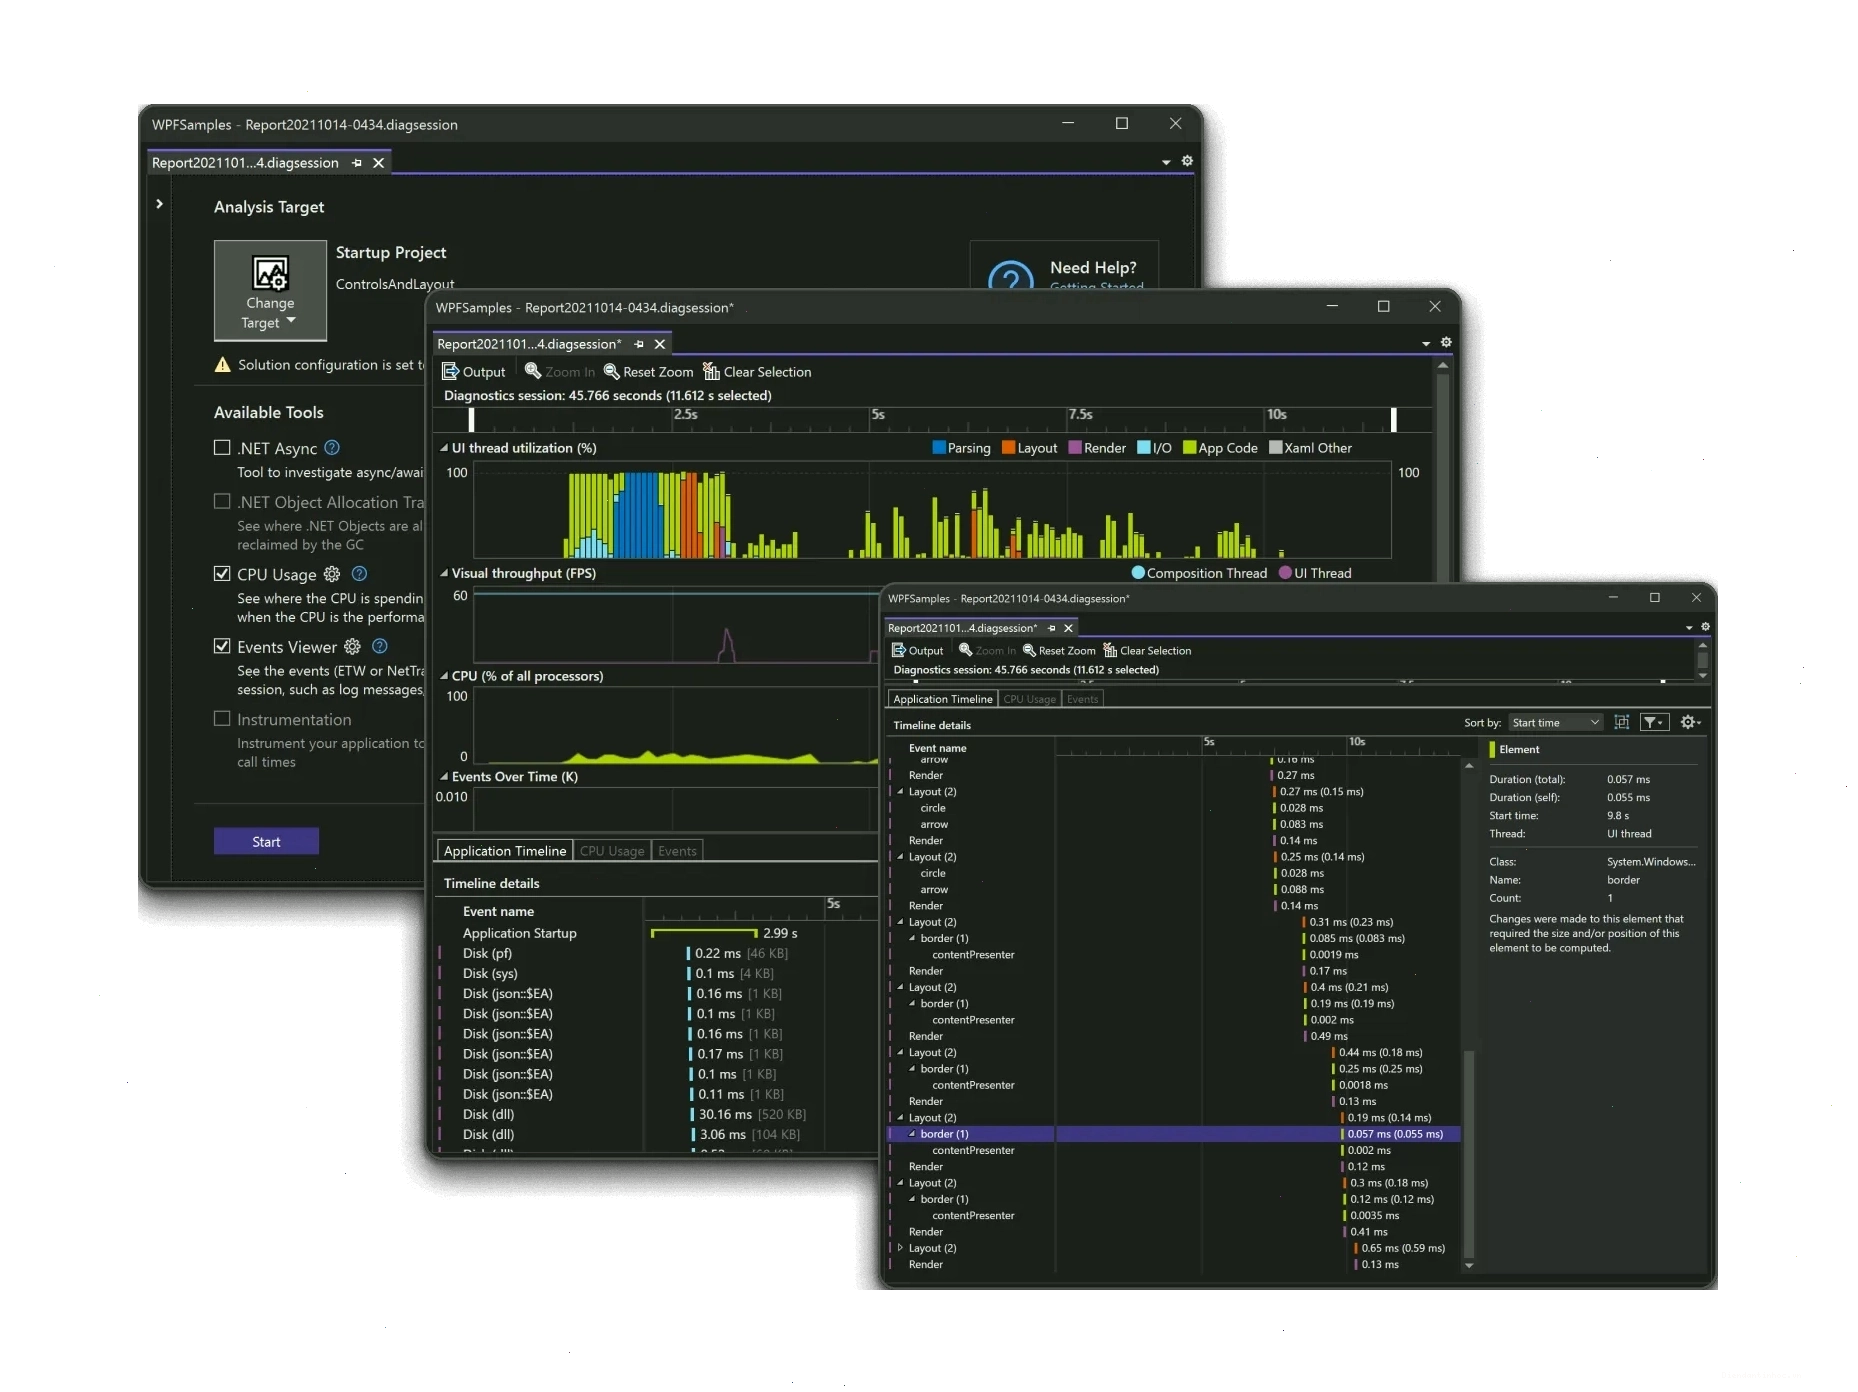Enable the Instrumentation tool checkbox
This screenshot has height=1392, width=1858.
point(222,719)
